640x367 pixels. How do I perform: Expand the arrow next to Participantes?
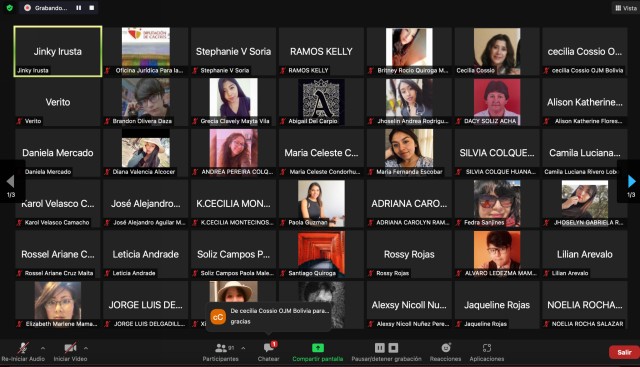point(243,348)
